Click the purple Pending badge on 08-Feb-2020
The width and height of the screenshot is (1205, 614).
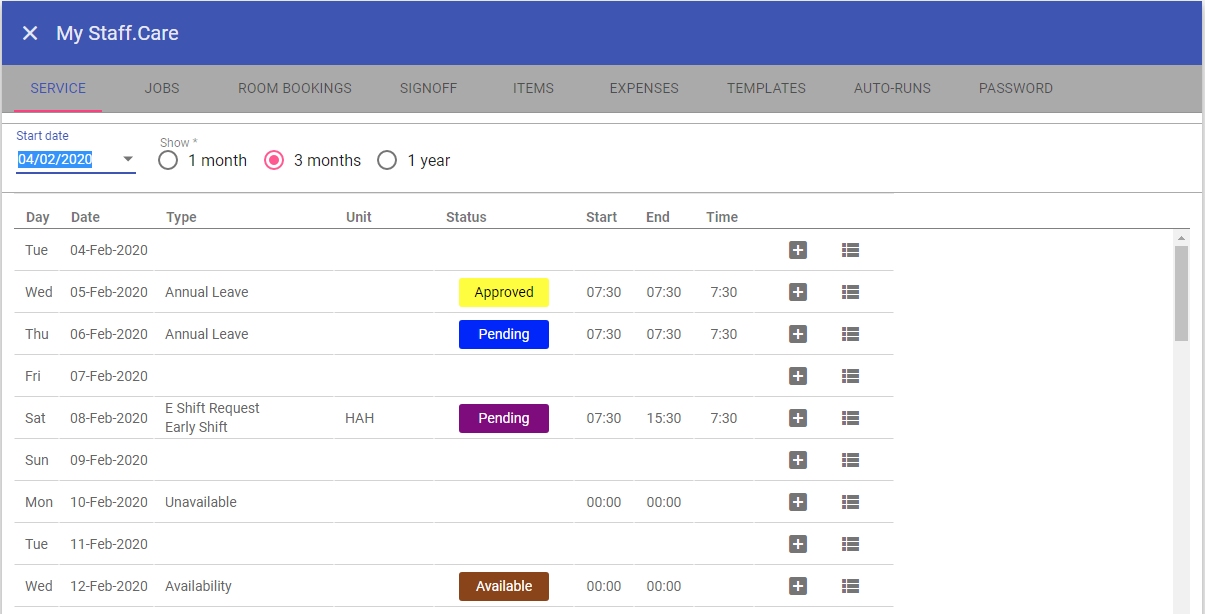pyautogui.click(x=504, y=418)
